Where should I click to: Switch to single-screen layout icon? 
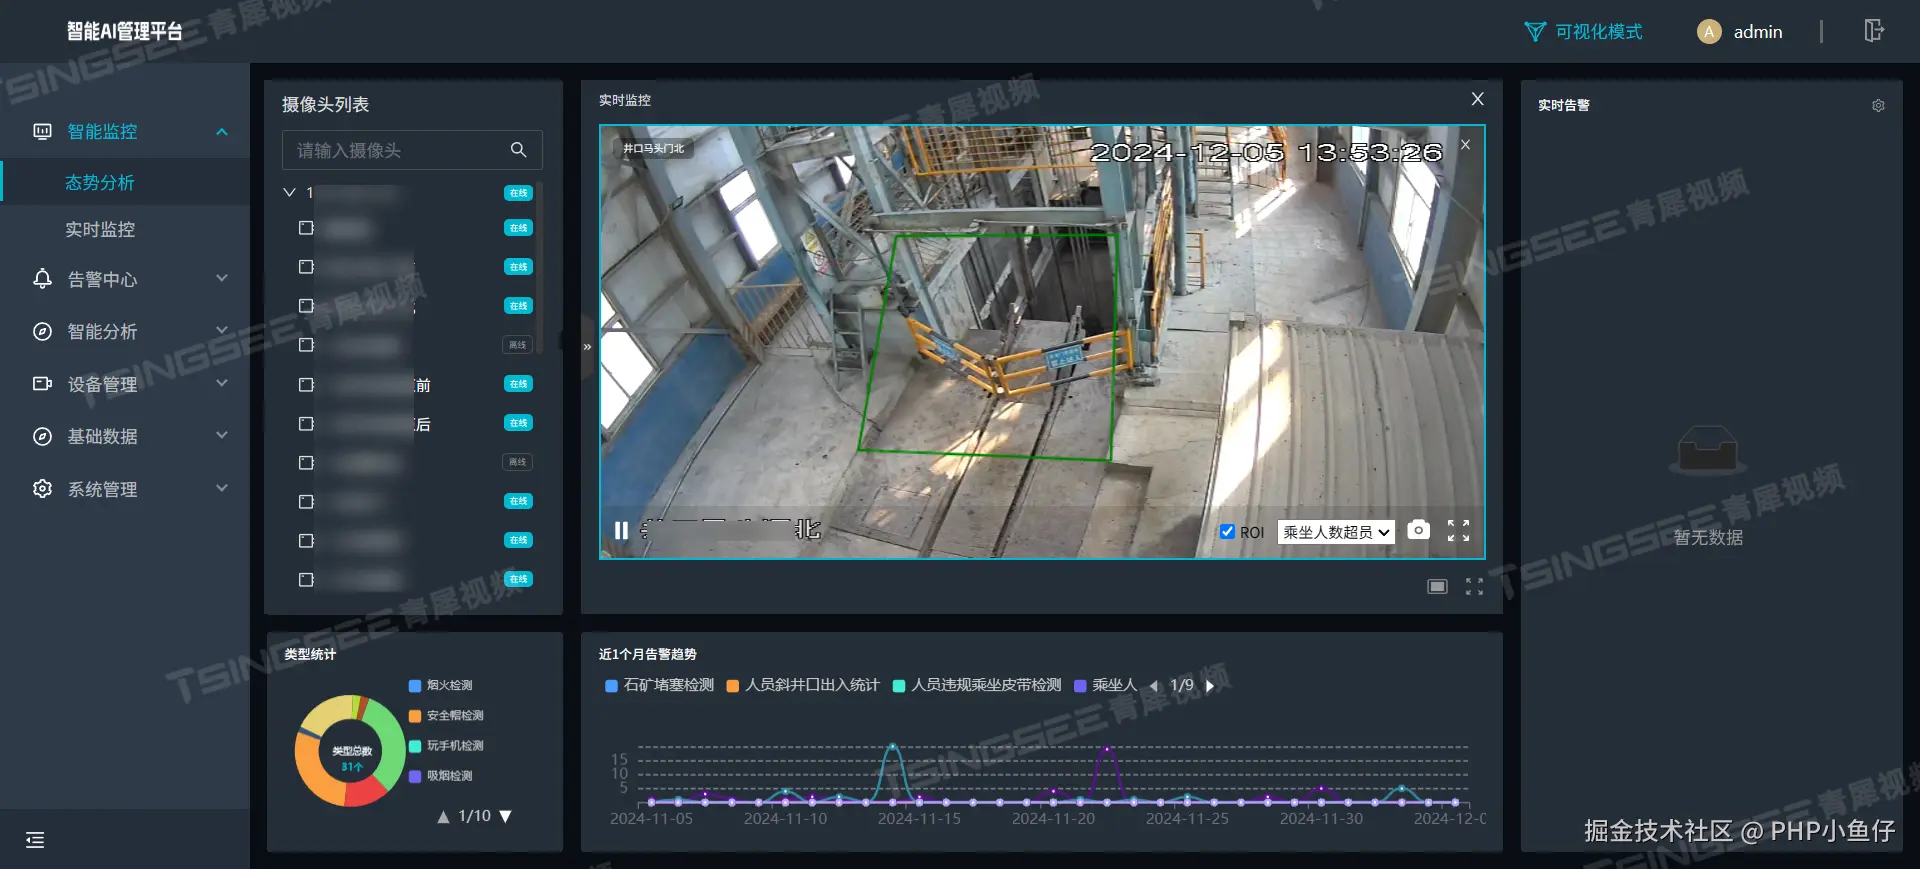coord(1437,587)
